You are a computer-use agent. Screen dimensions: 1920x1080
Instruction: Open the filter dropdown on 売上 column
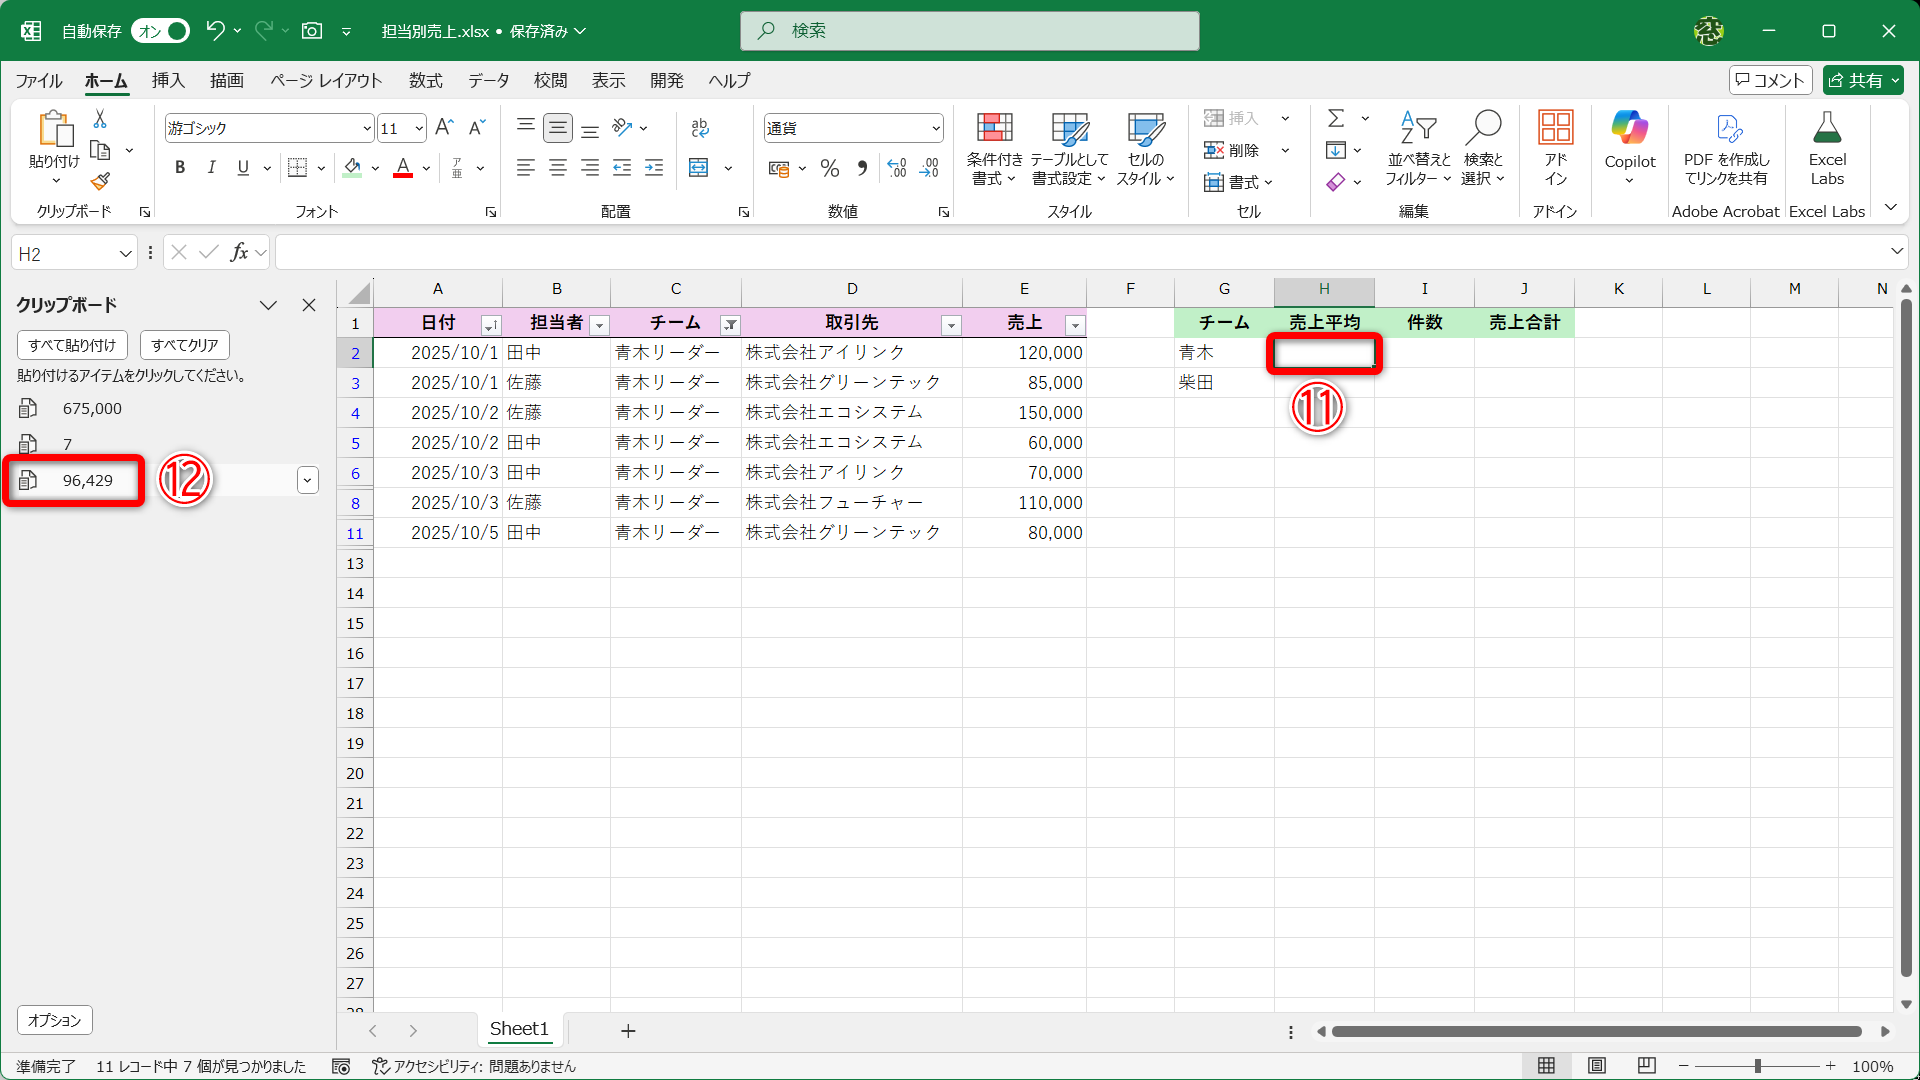1074,325
